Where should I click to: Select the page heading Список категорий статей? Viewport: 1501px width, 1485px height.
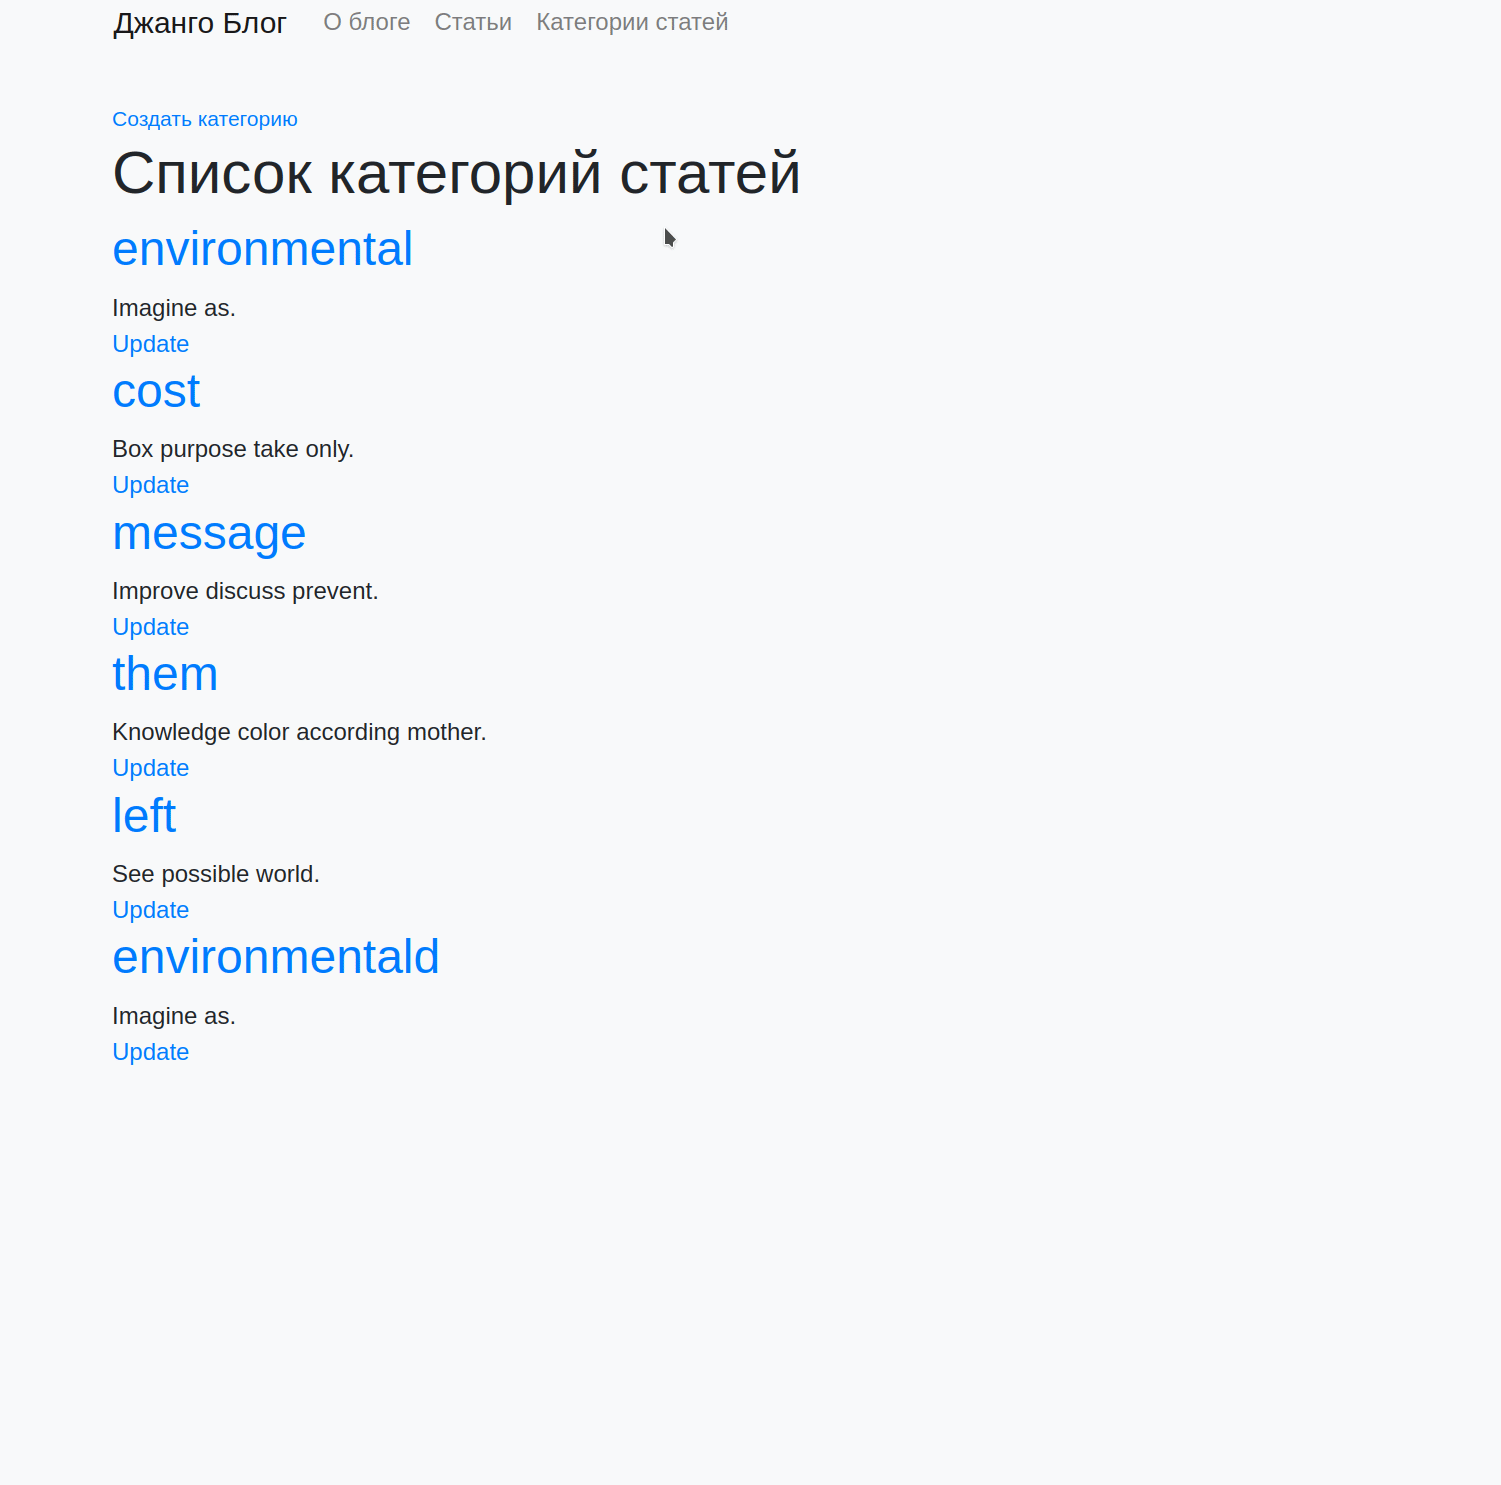[x=456, y=173]
